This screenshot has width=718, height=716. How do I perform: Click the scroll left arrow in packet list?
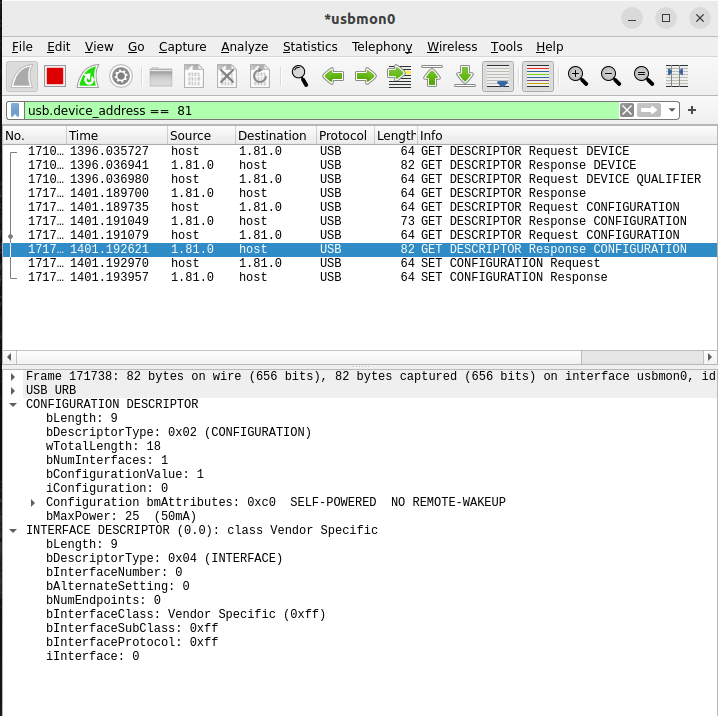point(9,357)
